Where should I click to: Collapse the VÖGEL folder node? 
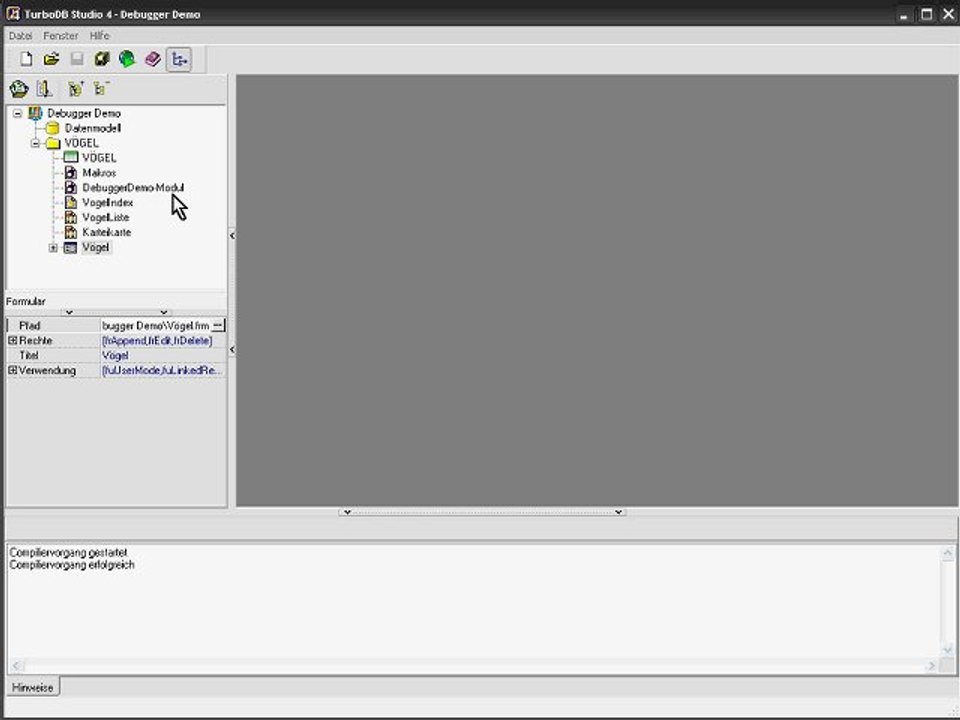tap(36, 143)
